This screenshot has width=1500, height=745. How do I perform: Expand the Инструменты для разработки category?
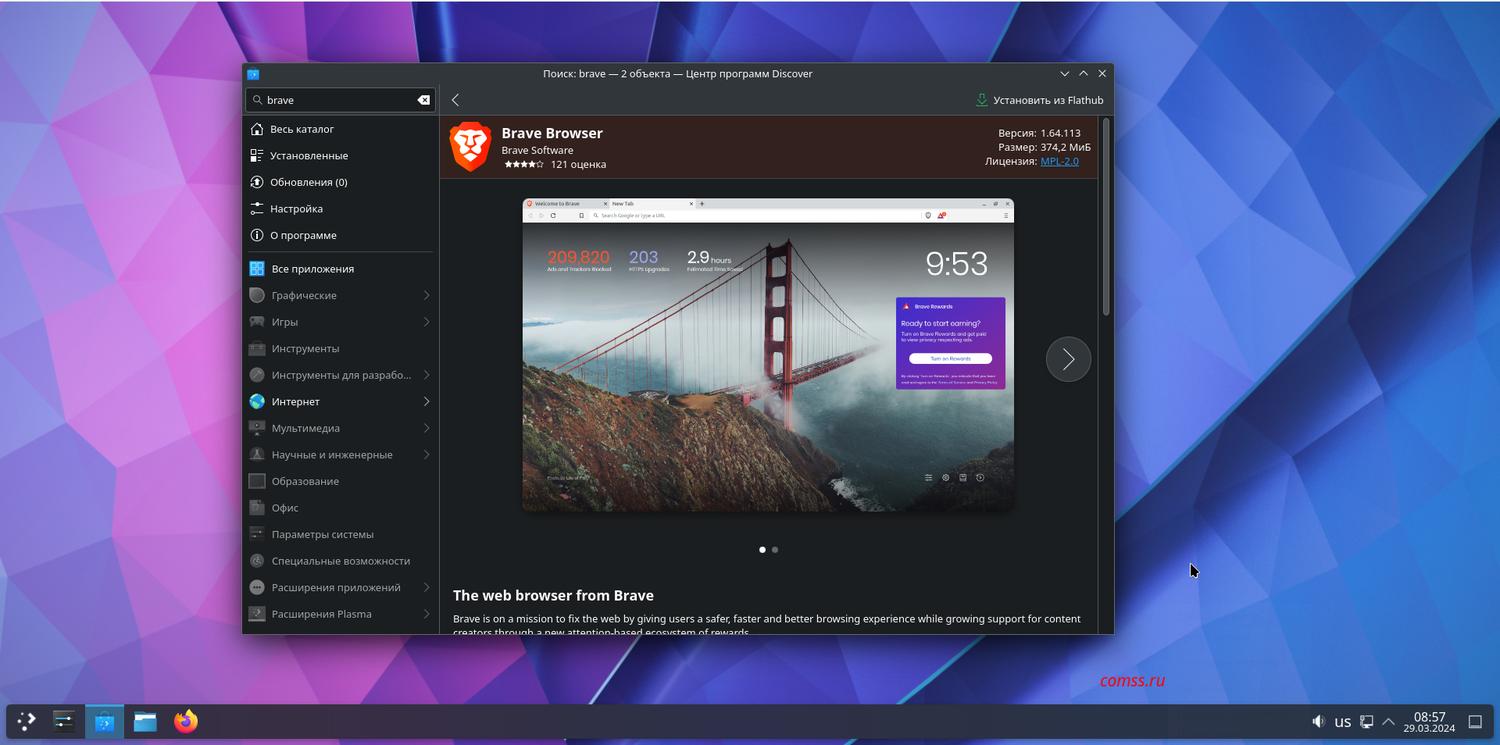427,375
